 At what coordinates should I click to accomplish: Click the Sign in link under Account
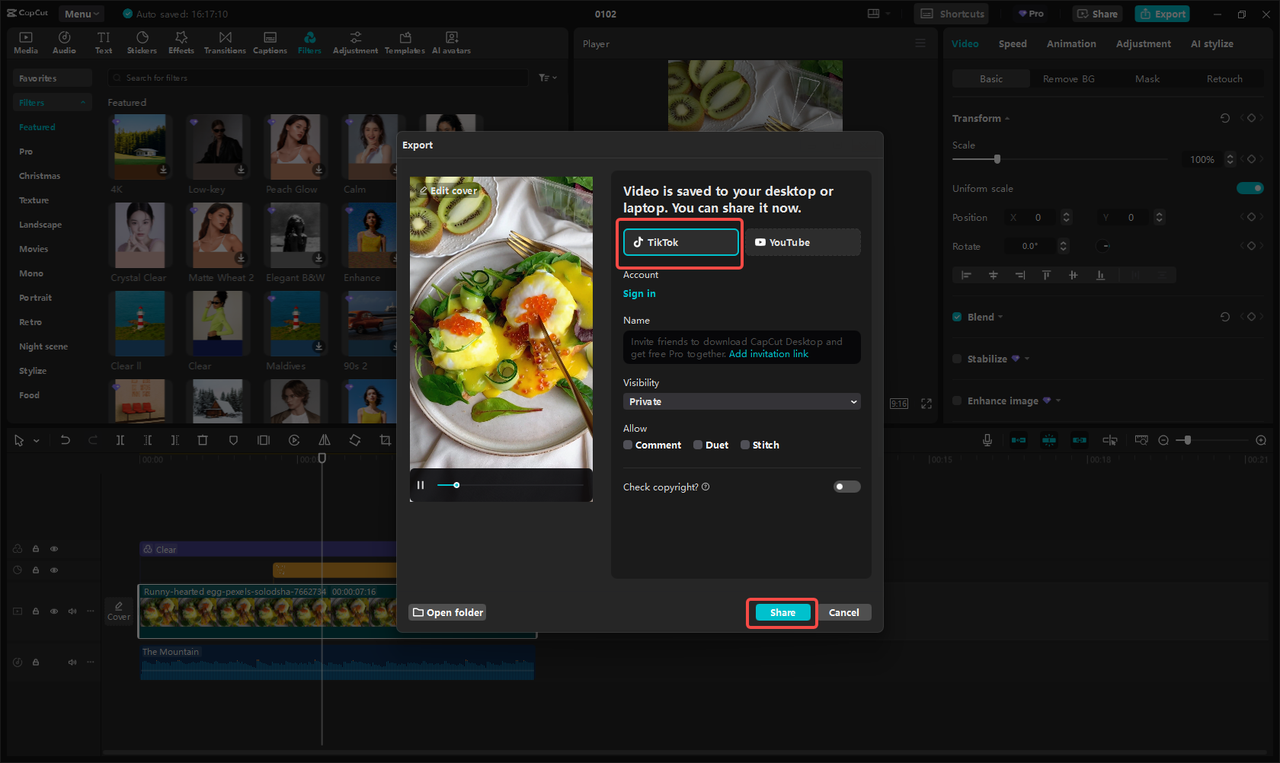click(639, 294)
